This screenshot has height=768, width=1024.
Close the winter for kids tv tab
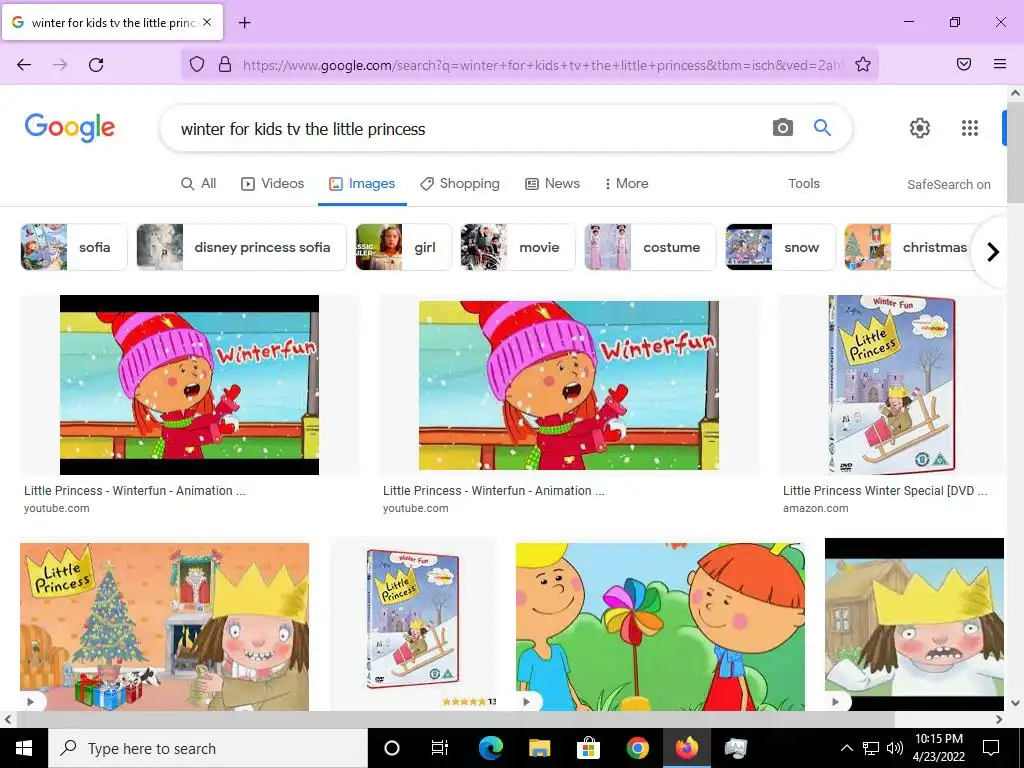[x=207, y=22]
